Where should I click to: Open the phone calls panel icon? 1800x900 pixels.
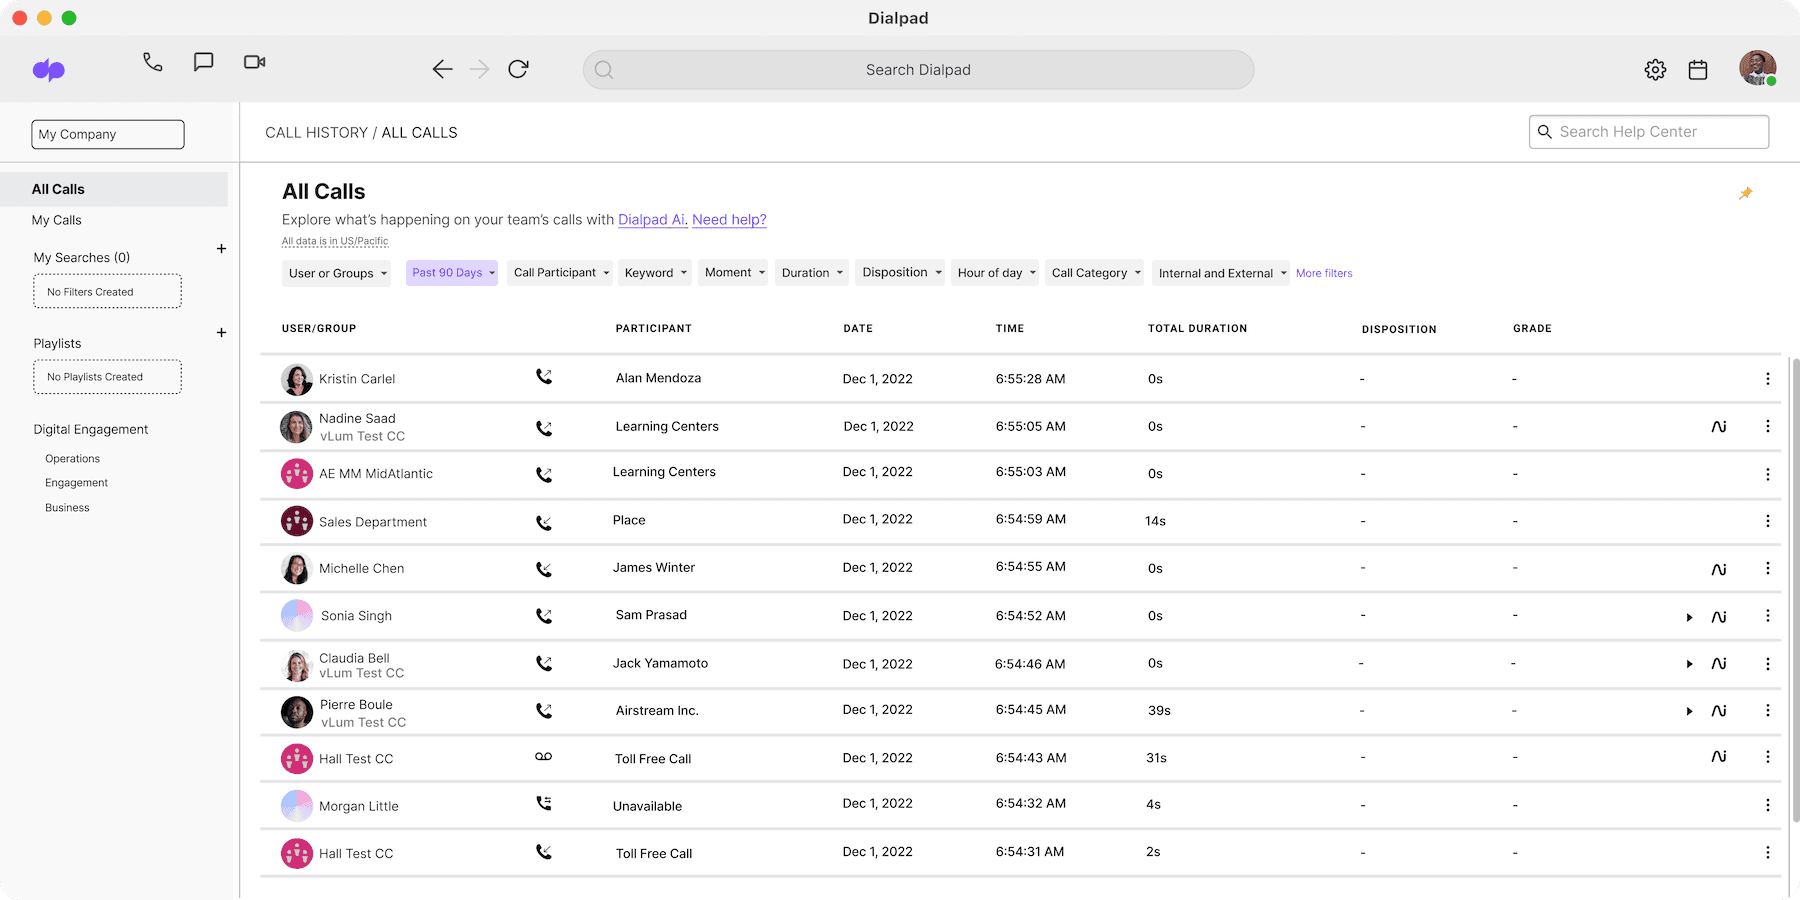(x=152, y=61)
